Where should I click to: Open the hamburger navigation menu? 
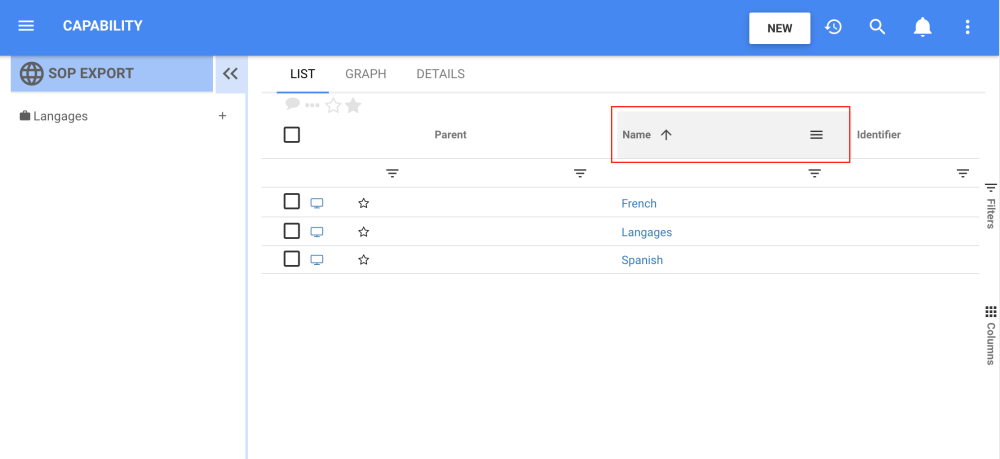coord(26,26)
